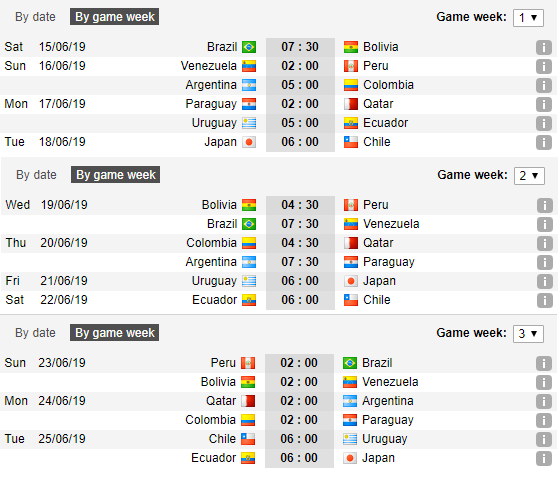The image size is (559, 477).
Task: Open info icon for Bolivia vs Peru match
Action: [544, 205]
